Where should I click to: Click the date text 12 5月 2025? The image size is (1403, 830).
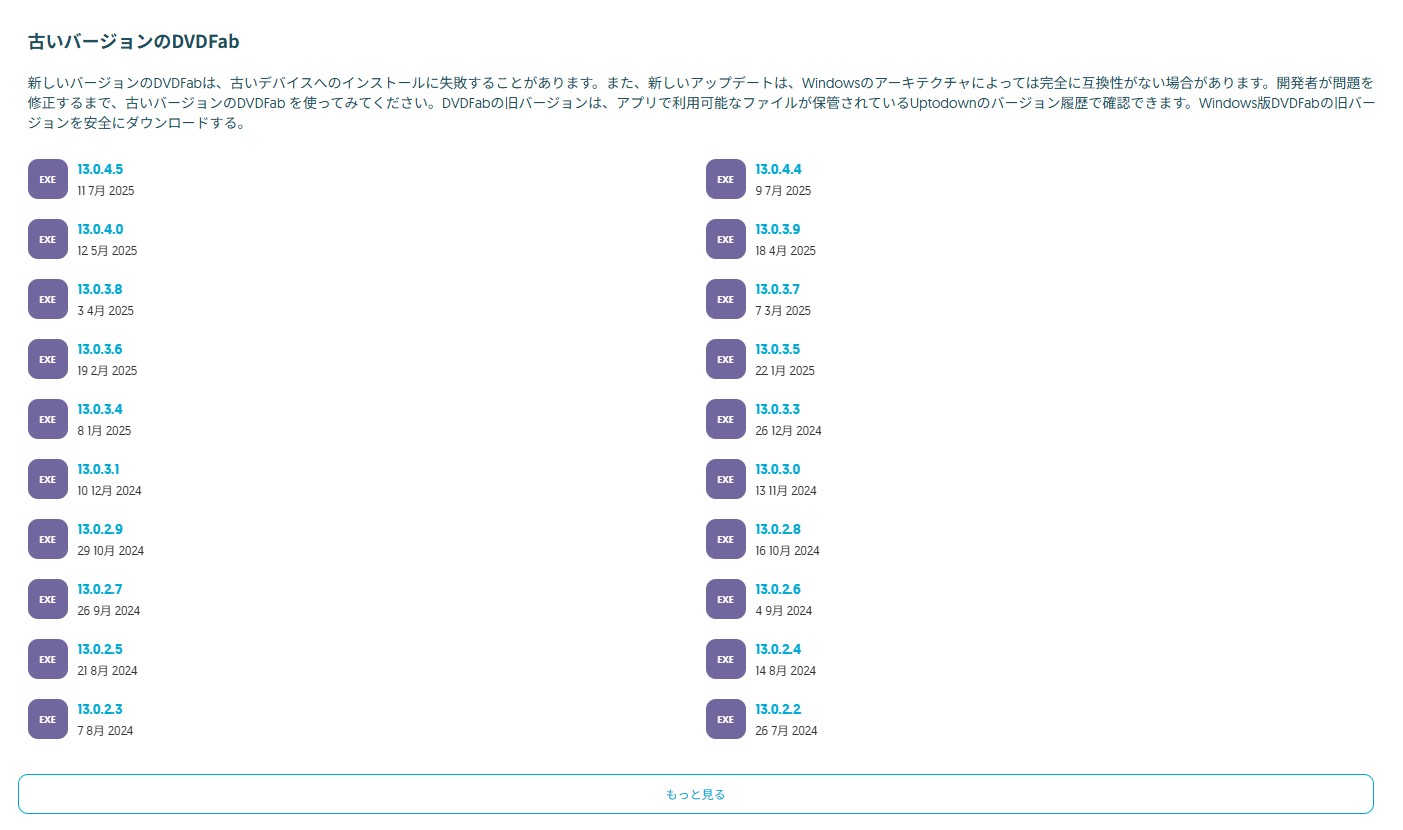[x=107, y=251]
